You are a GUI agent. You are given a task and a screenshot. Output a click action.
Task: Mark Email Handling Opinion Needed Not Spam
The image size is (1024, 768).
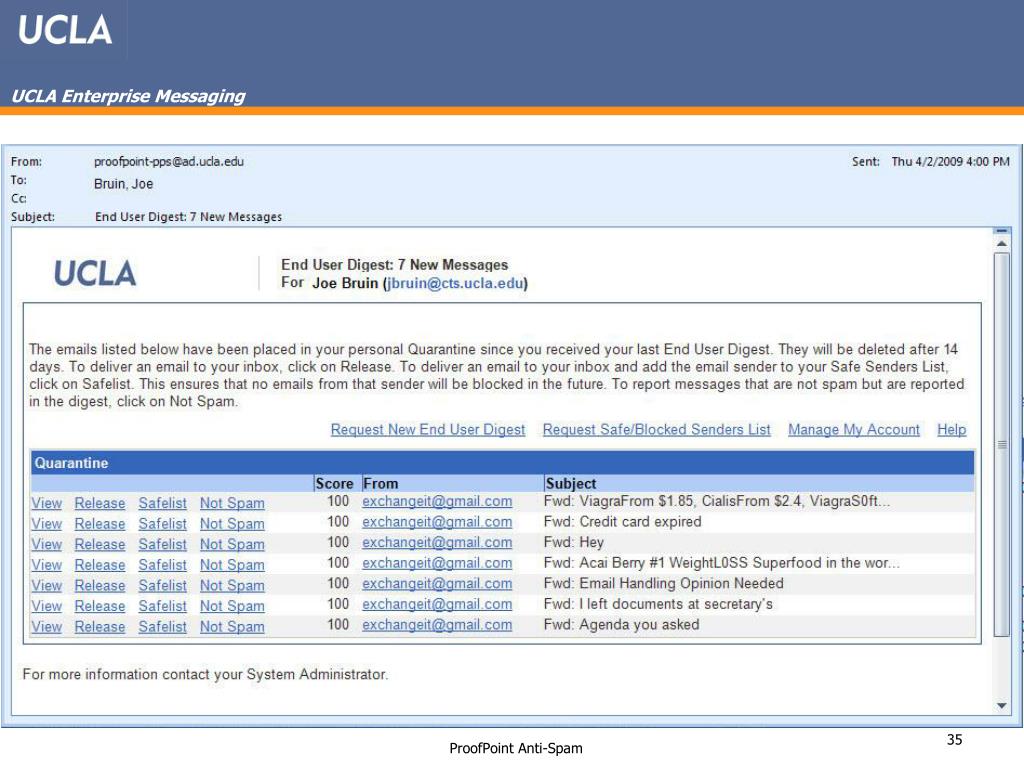[x=232, y=586]
